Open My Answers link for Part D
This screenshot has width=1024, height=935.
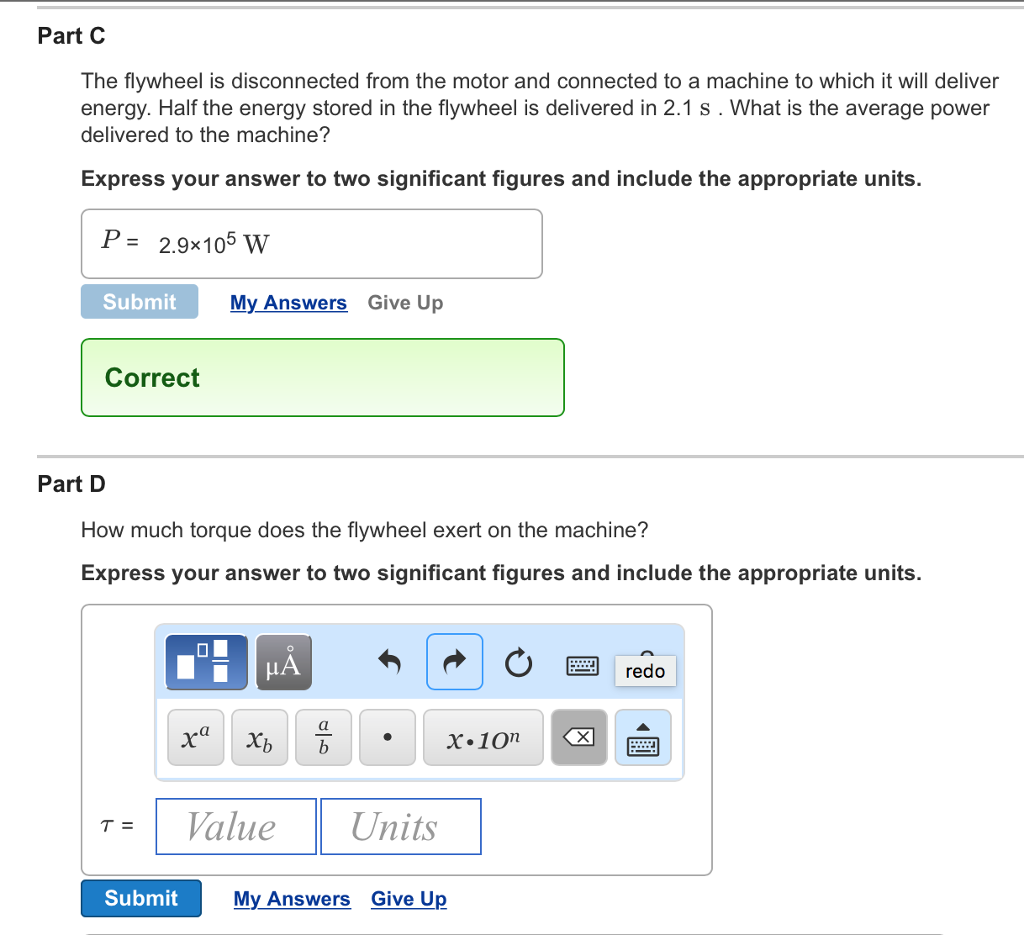tap(292, 899)
